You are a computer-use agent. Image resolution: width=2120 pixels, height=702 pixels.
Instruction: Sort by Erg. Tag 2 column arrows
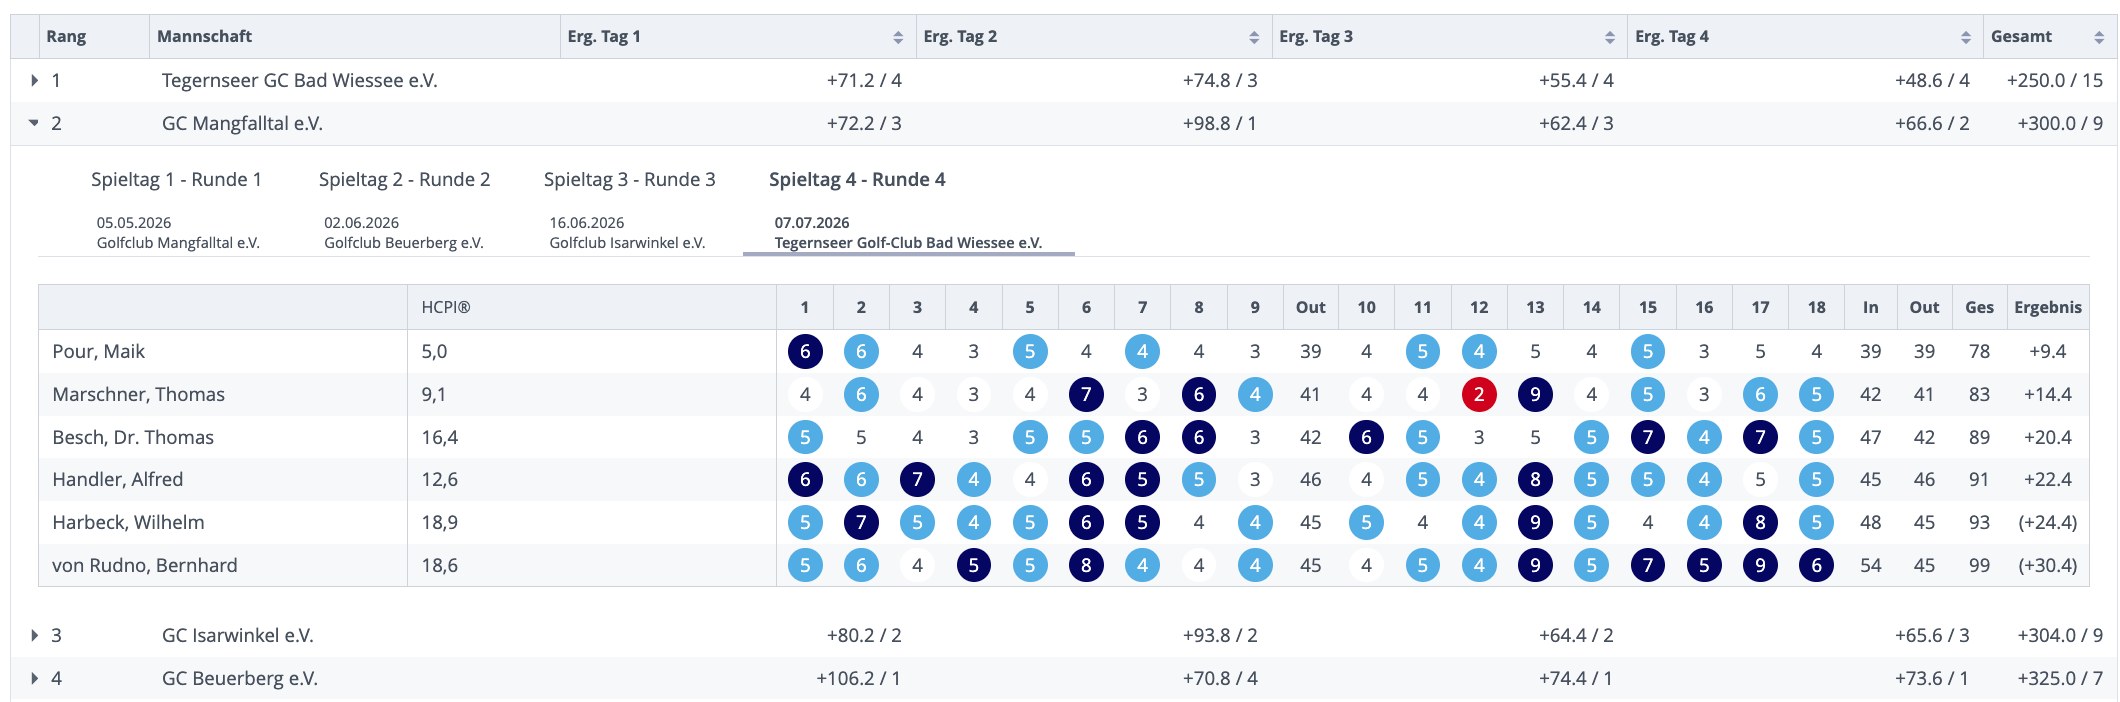tap(1254, 37)
